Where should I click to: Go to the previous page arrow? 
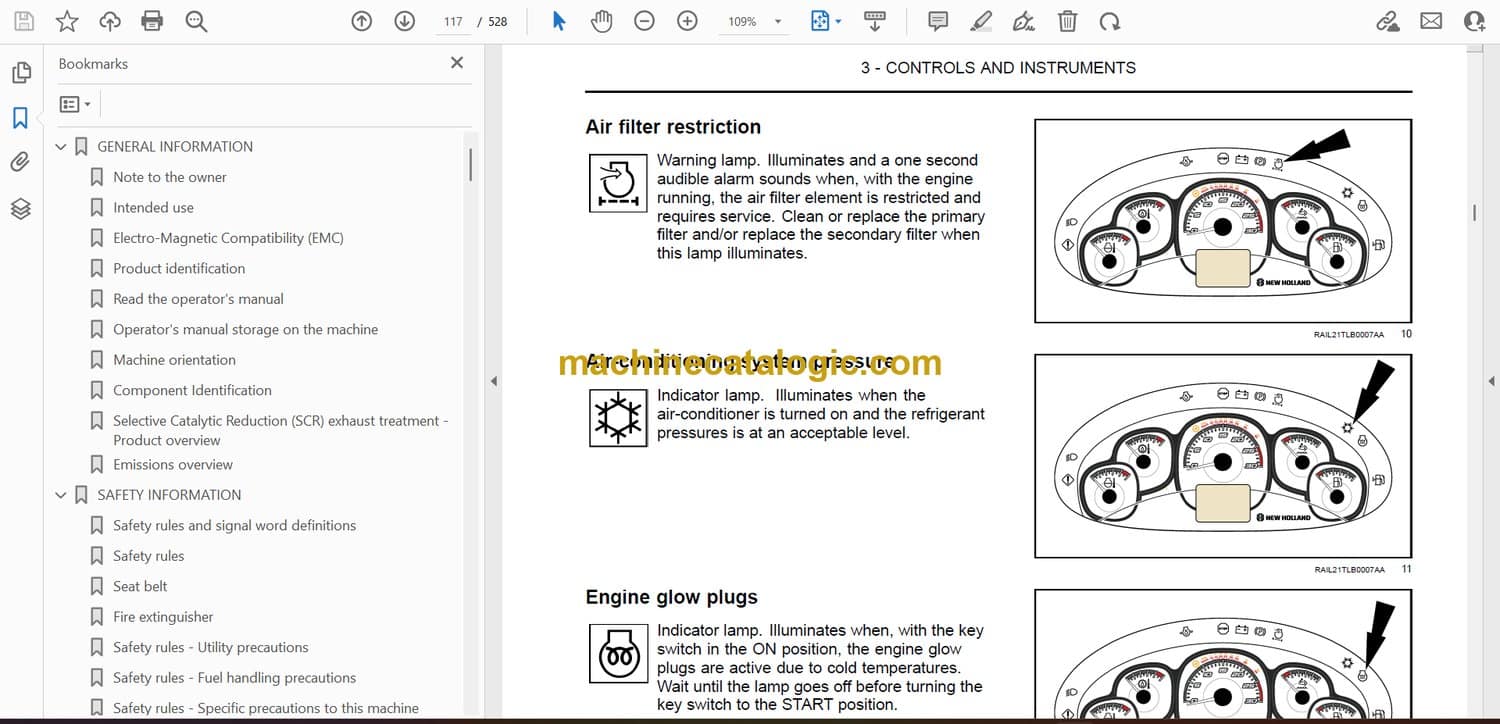(x=362, y=21)
